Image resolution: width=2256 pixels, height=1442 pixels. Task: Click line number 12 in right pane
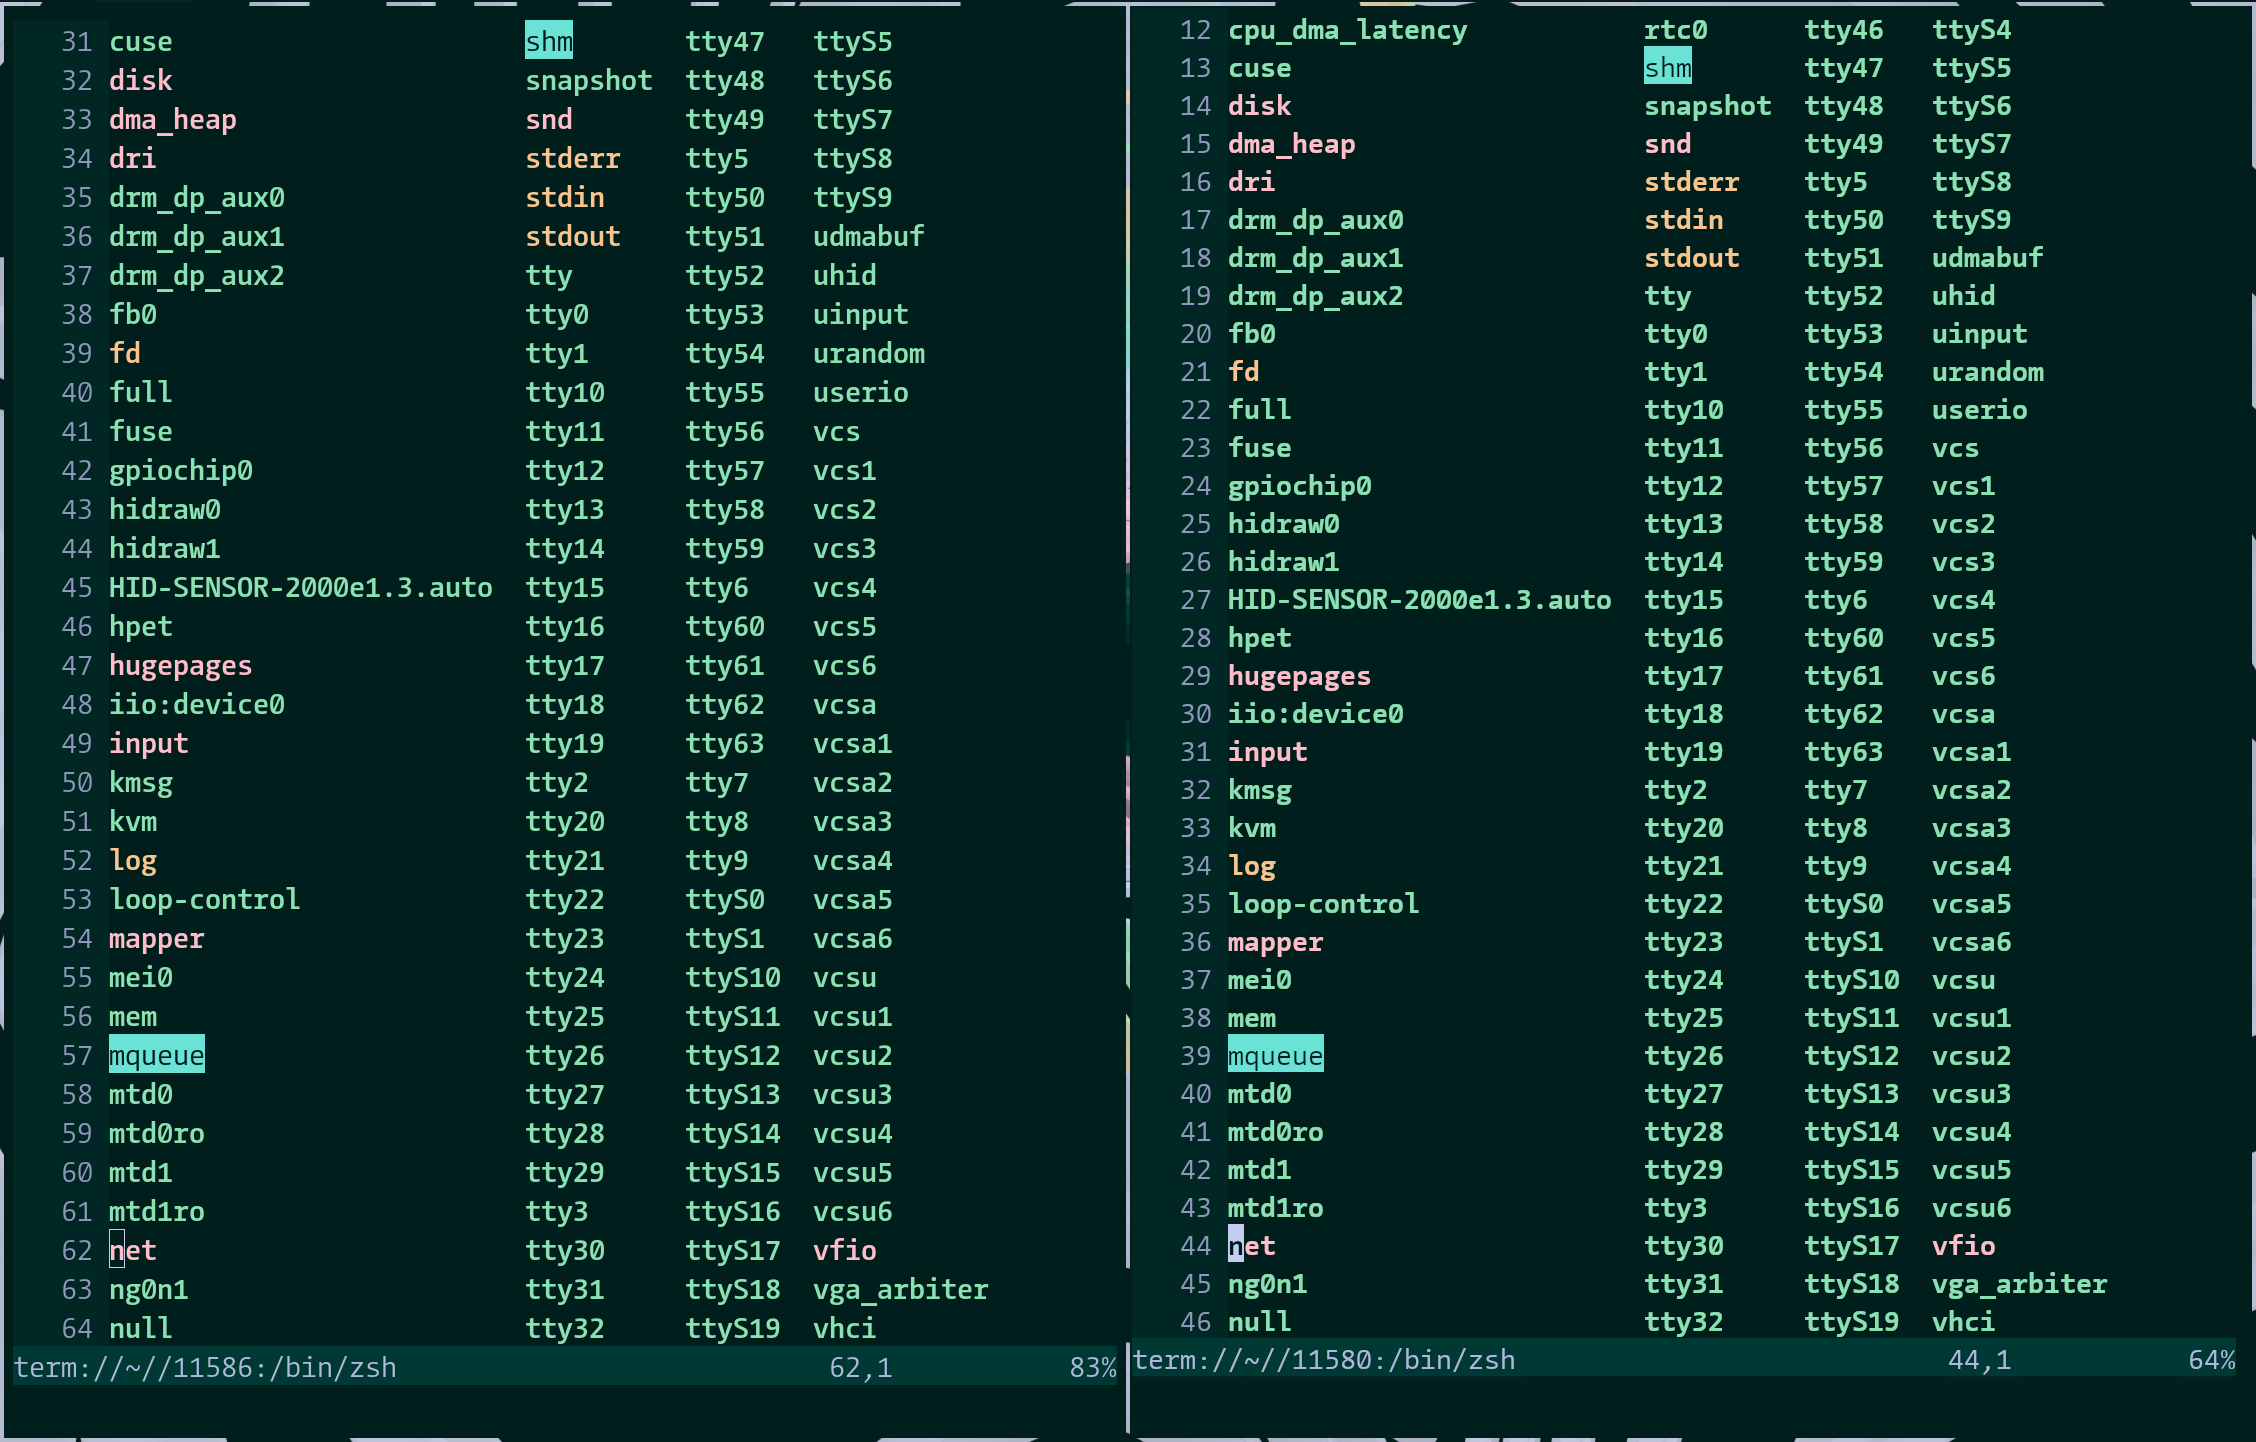1194,29
